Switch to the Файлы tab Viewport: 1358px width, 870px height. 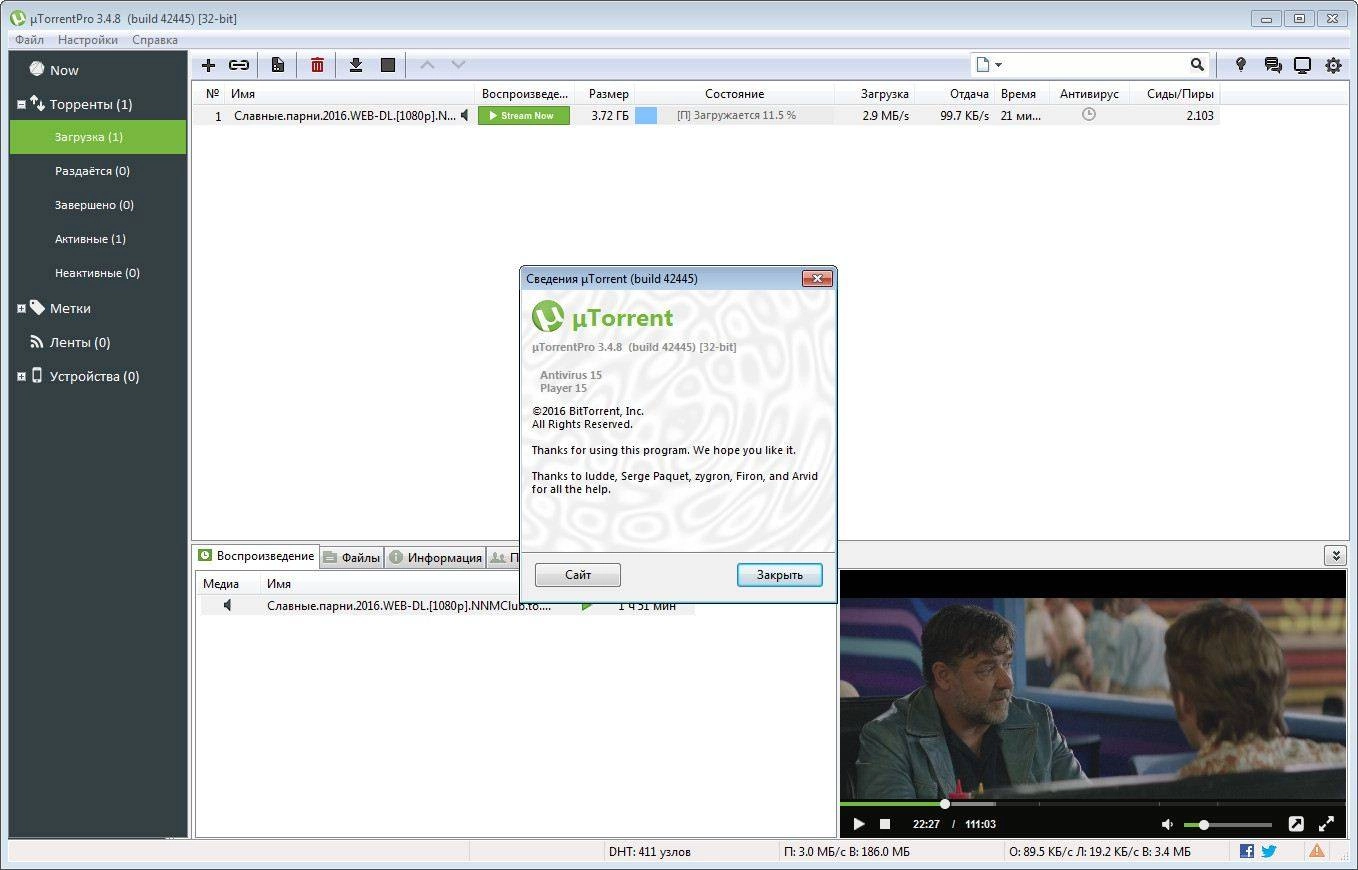[x=352, y=557]
